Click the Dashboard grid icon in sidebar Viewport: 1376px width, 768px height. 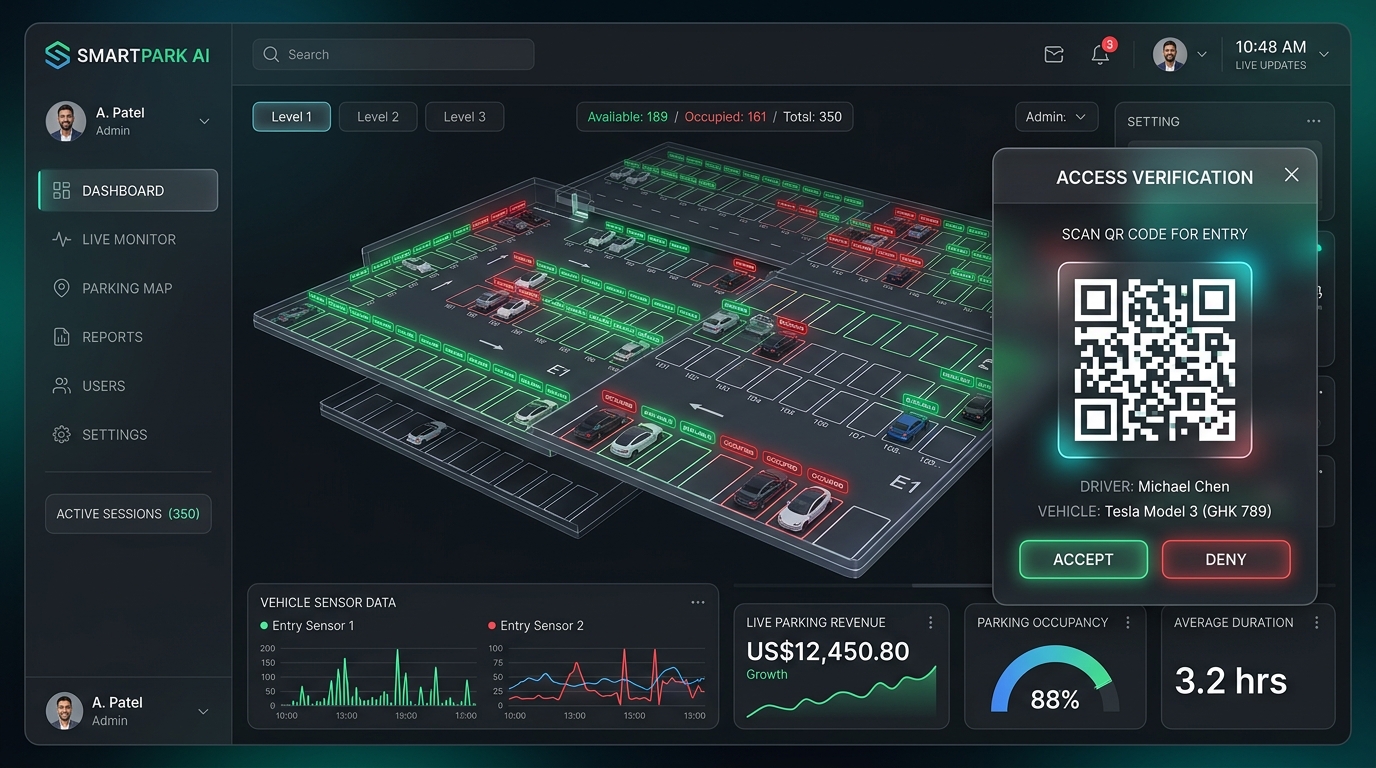tap(62, 190)
